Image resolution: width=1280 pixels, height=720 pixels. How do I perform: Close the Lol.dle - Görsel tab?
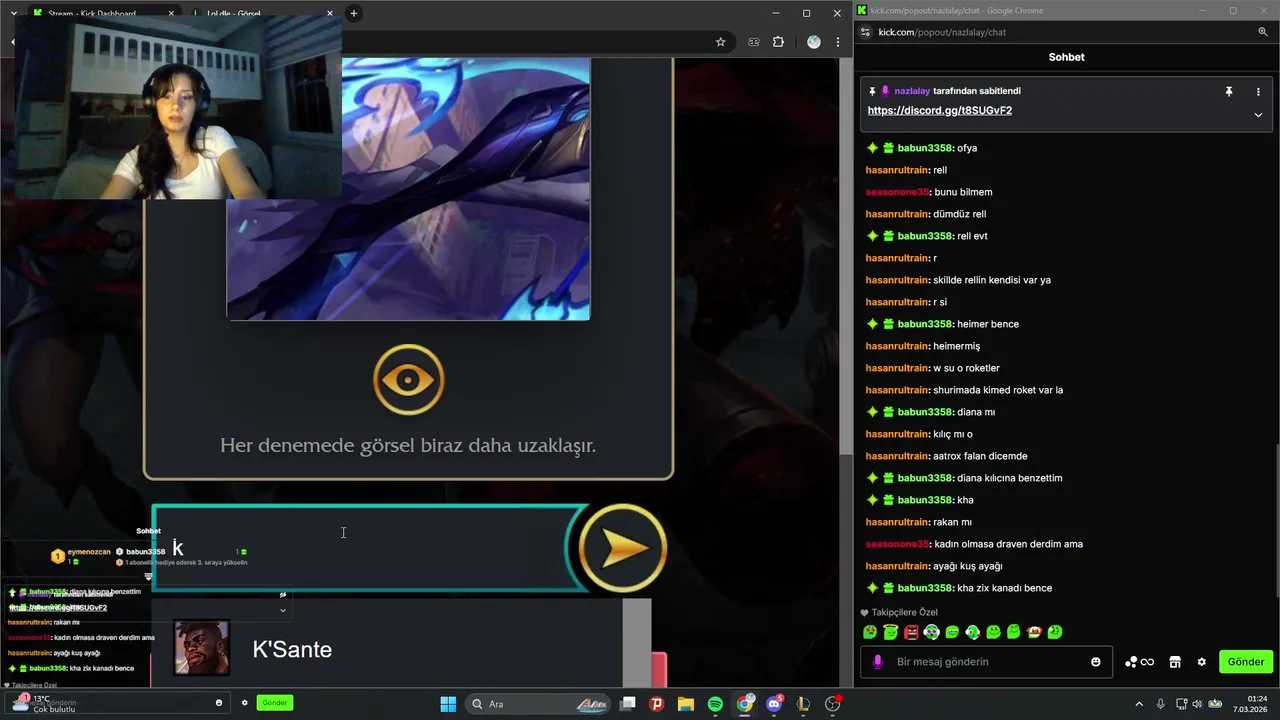330,14
